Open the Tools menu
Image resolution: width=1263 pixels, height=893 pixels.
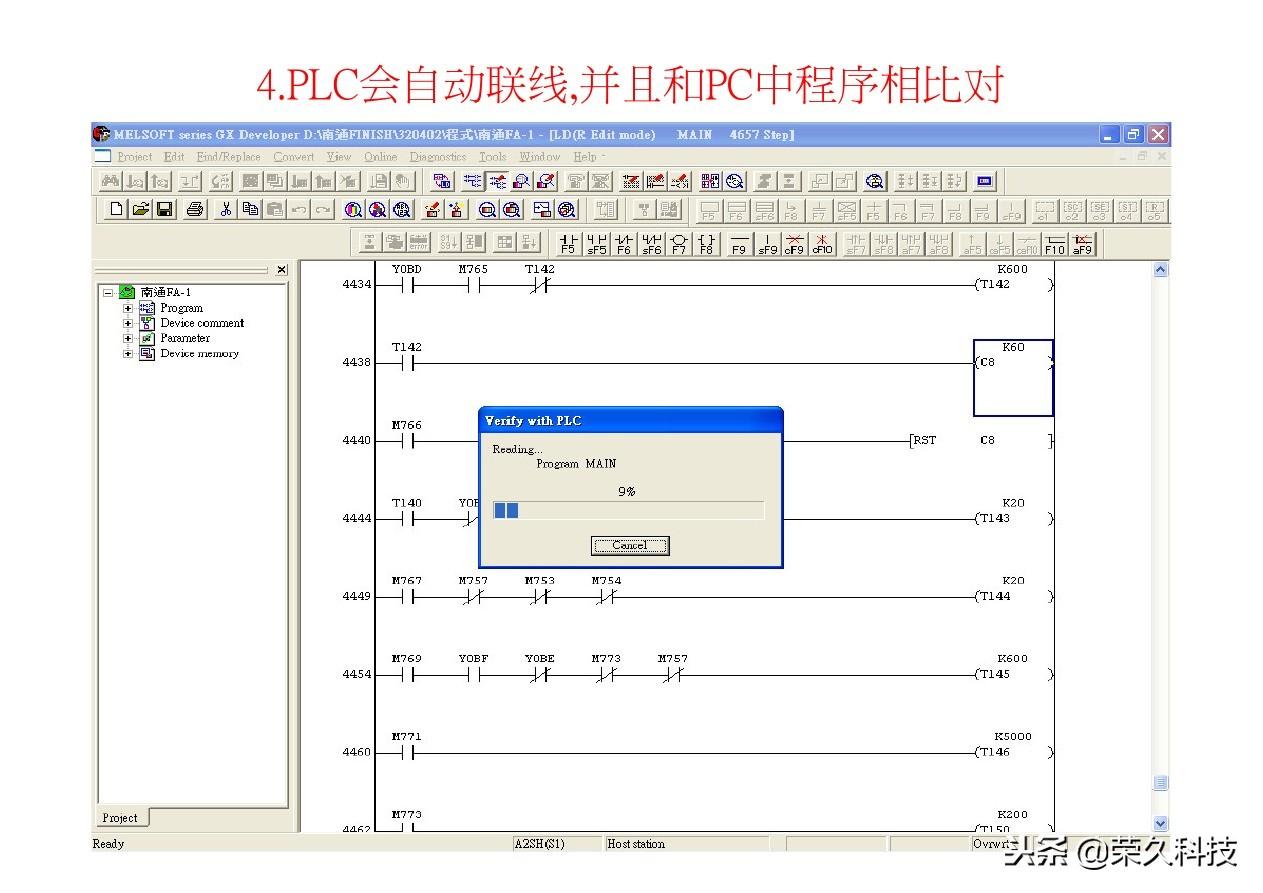tap(492, 157)
